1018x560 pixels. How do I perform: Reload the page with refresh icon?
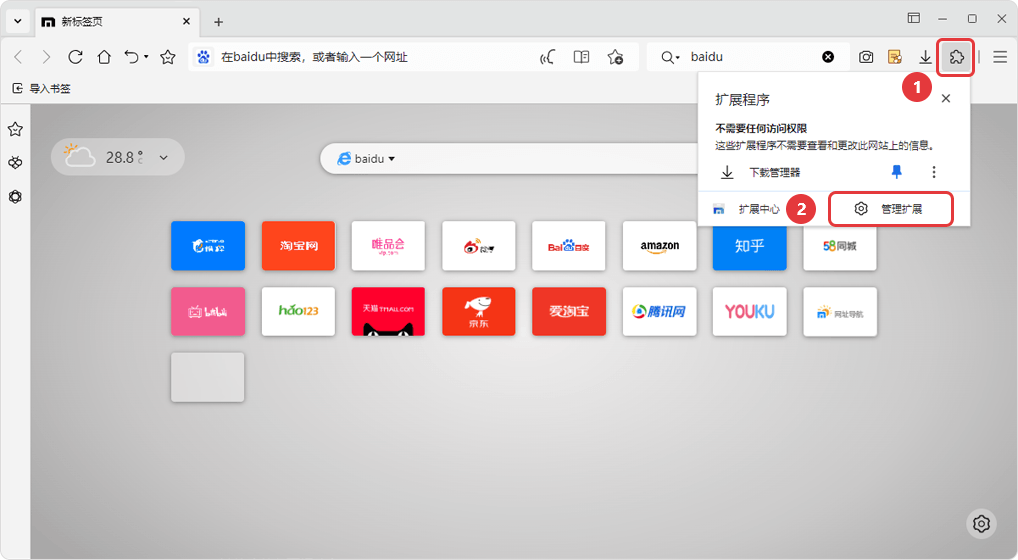coord(75,57)
